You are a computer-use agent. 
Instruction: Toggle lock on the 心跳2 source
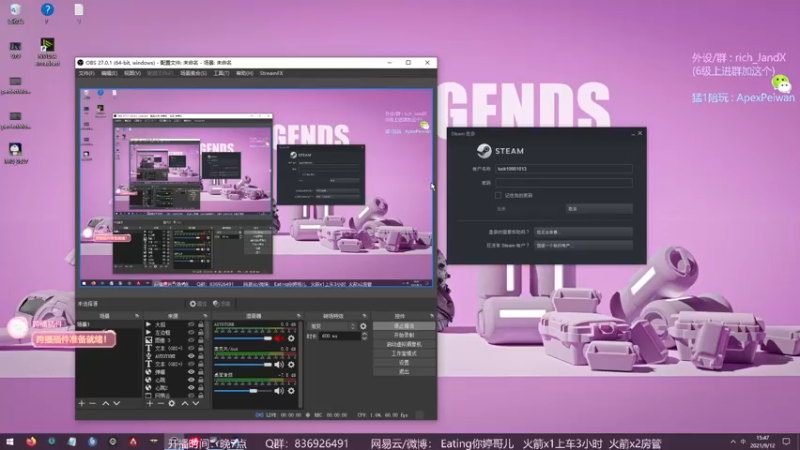pos(201,388)
